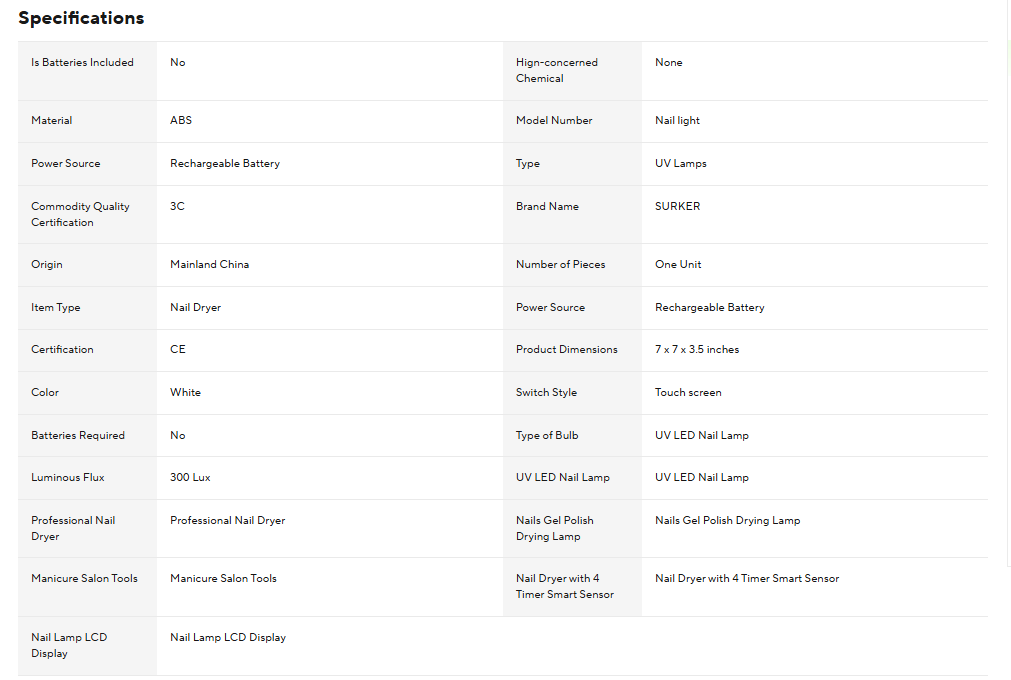Image resolution: width=1011 pixels, height=680 pixels.
Task: Click the Luminous Flux value 300 Lux
Action: point(190,478)
